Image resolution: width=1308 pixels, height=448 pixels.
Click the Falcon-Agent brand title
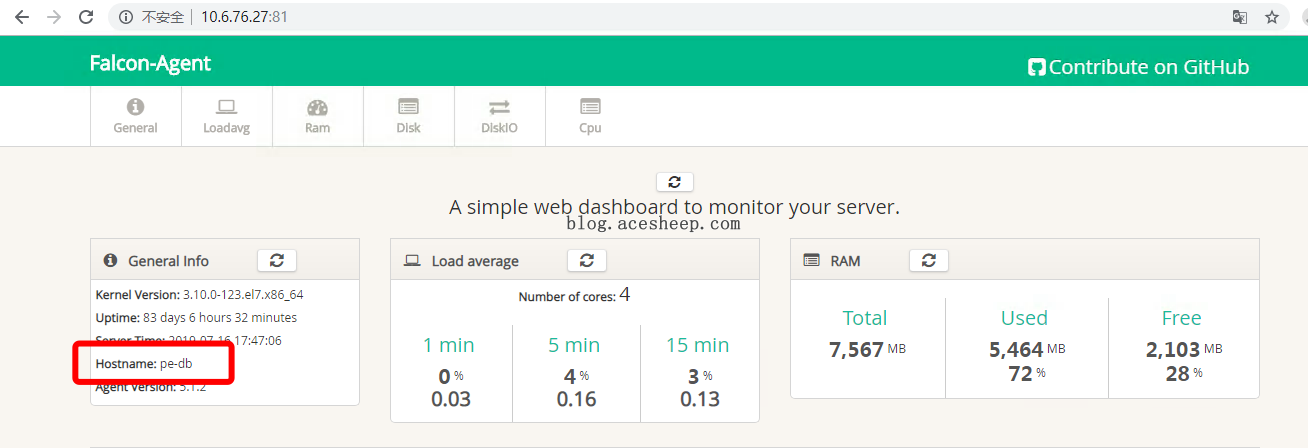150,63
